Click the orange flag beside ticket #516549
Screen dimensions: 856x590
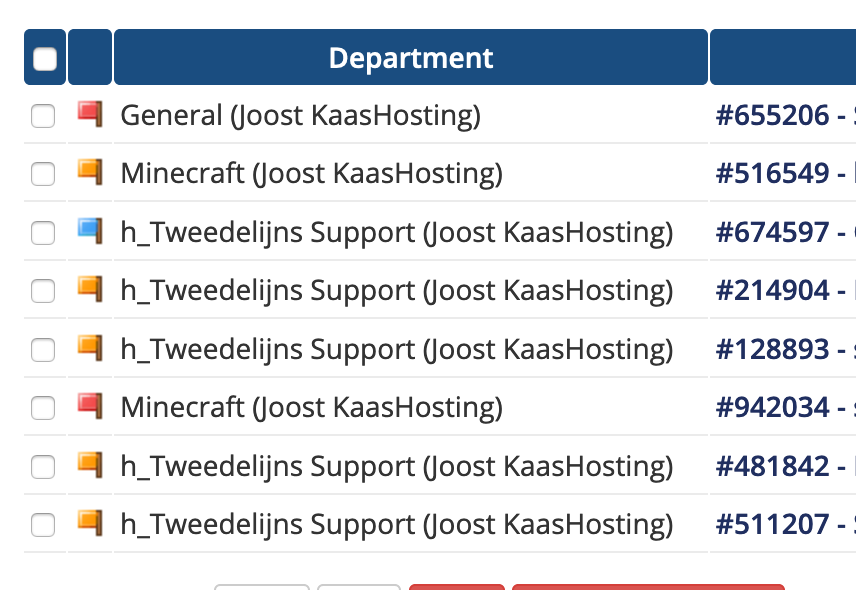(x=90, y=172)
